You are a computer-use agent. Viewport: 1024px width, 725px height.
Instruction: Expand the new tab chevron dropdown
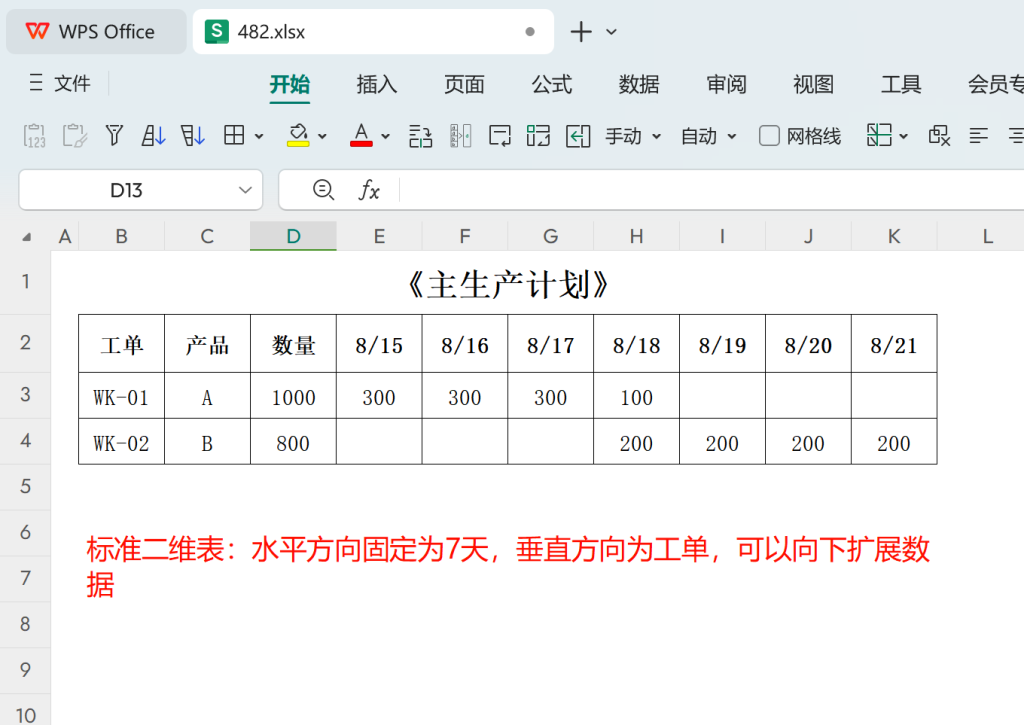coord(611,31)
